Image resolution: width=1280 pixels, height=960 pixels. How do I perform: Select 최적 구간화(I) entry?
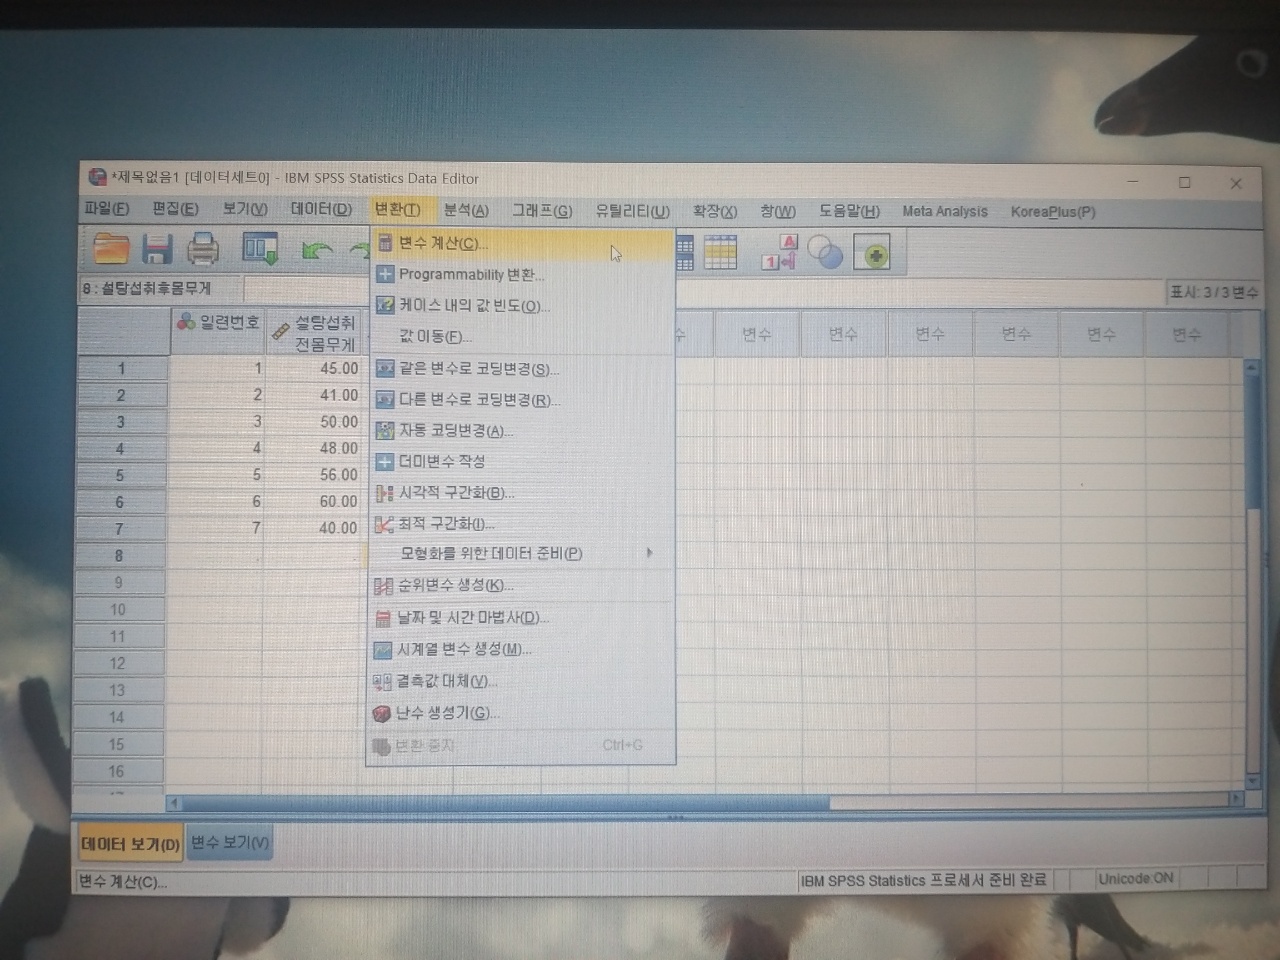[x=521, y=523]
